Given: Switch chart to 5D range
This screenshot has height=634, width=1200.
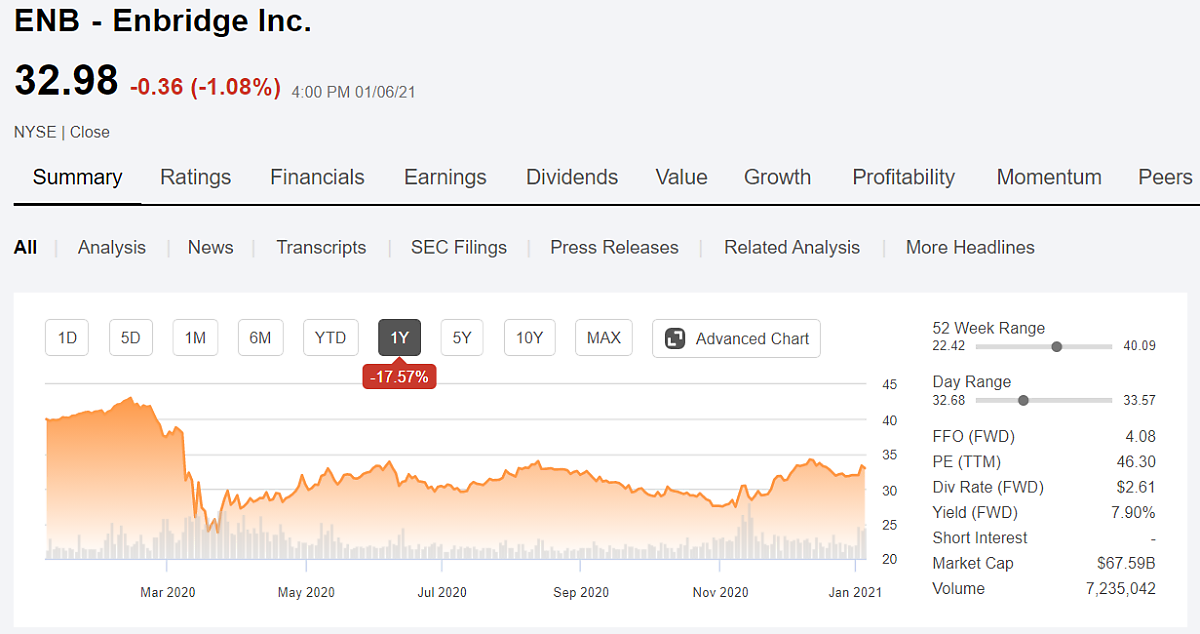Looking at the screenshot, I should [x=131, y=338].
